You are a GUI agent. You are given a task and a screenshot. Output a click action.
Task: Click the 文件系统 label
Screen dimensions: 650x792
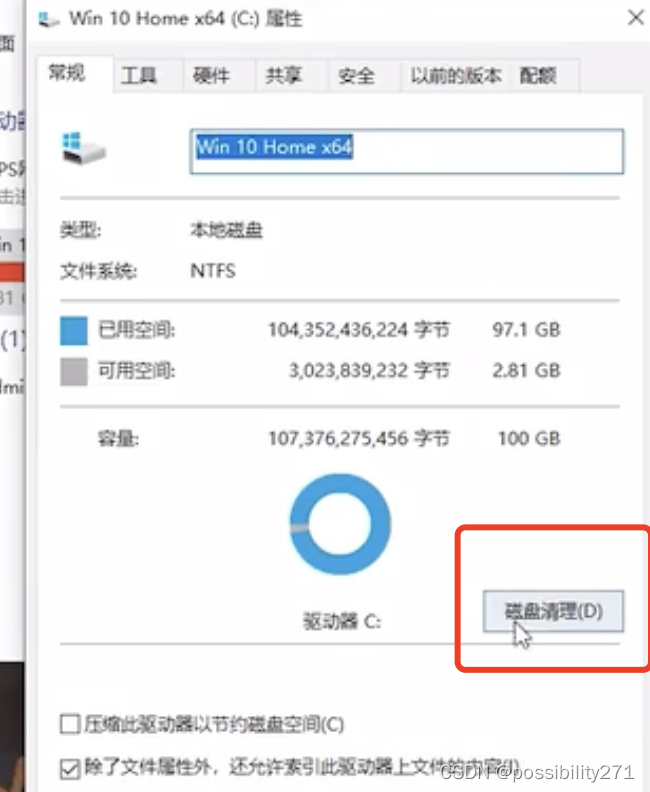[x=98, y=272]
